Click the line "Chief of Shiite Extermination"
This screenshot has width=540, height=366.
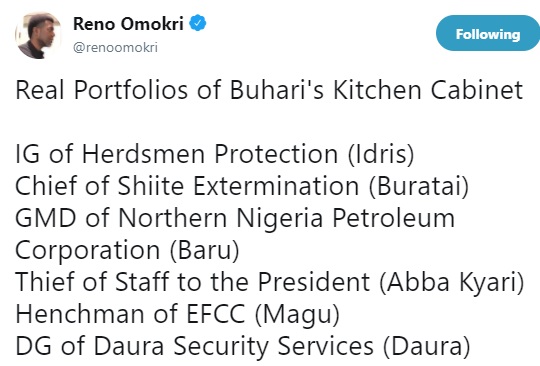pyautogui.click(x=187, y=186)
